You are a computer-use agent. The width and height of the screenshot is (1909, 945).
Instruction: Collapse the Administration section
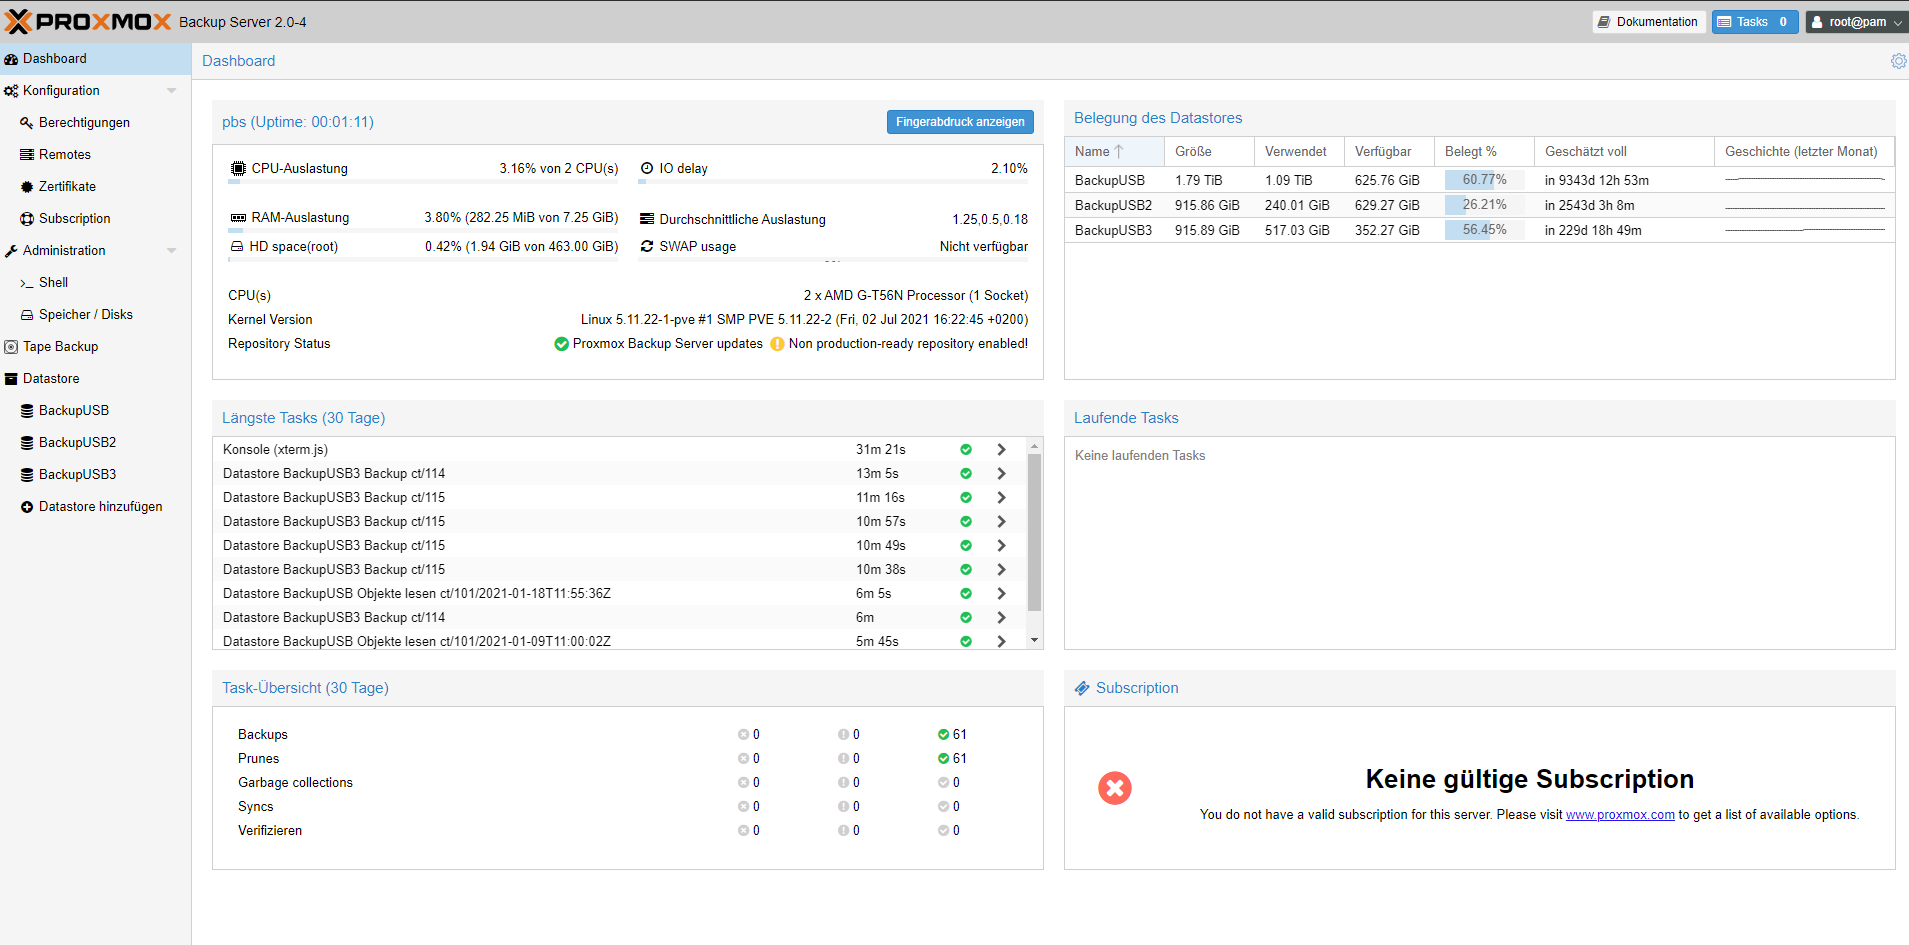coord(171,251)
